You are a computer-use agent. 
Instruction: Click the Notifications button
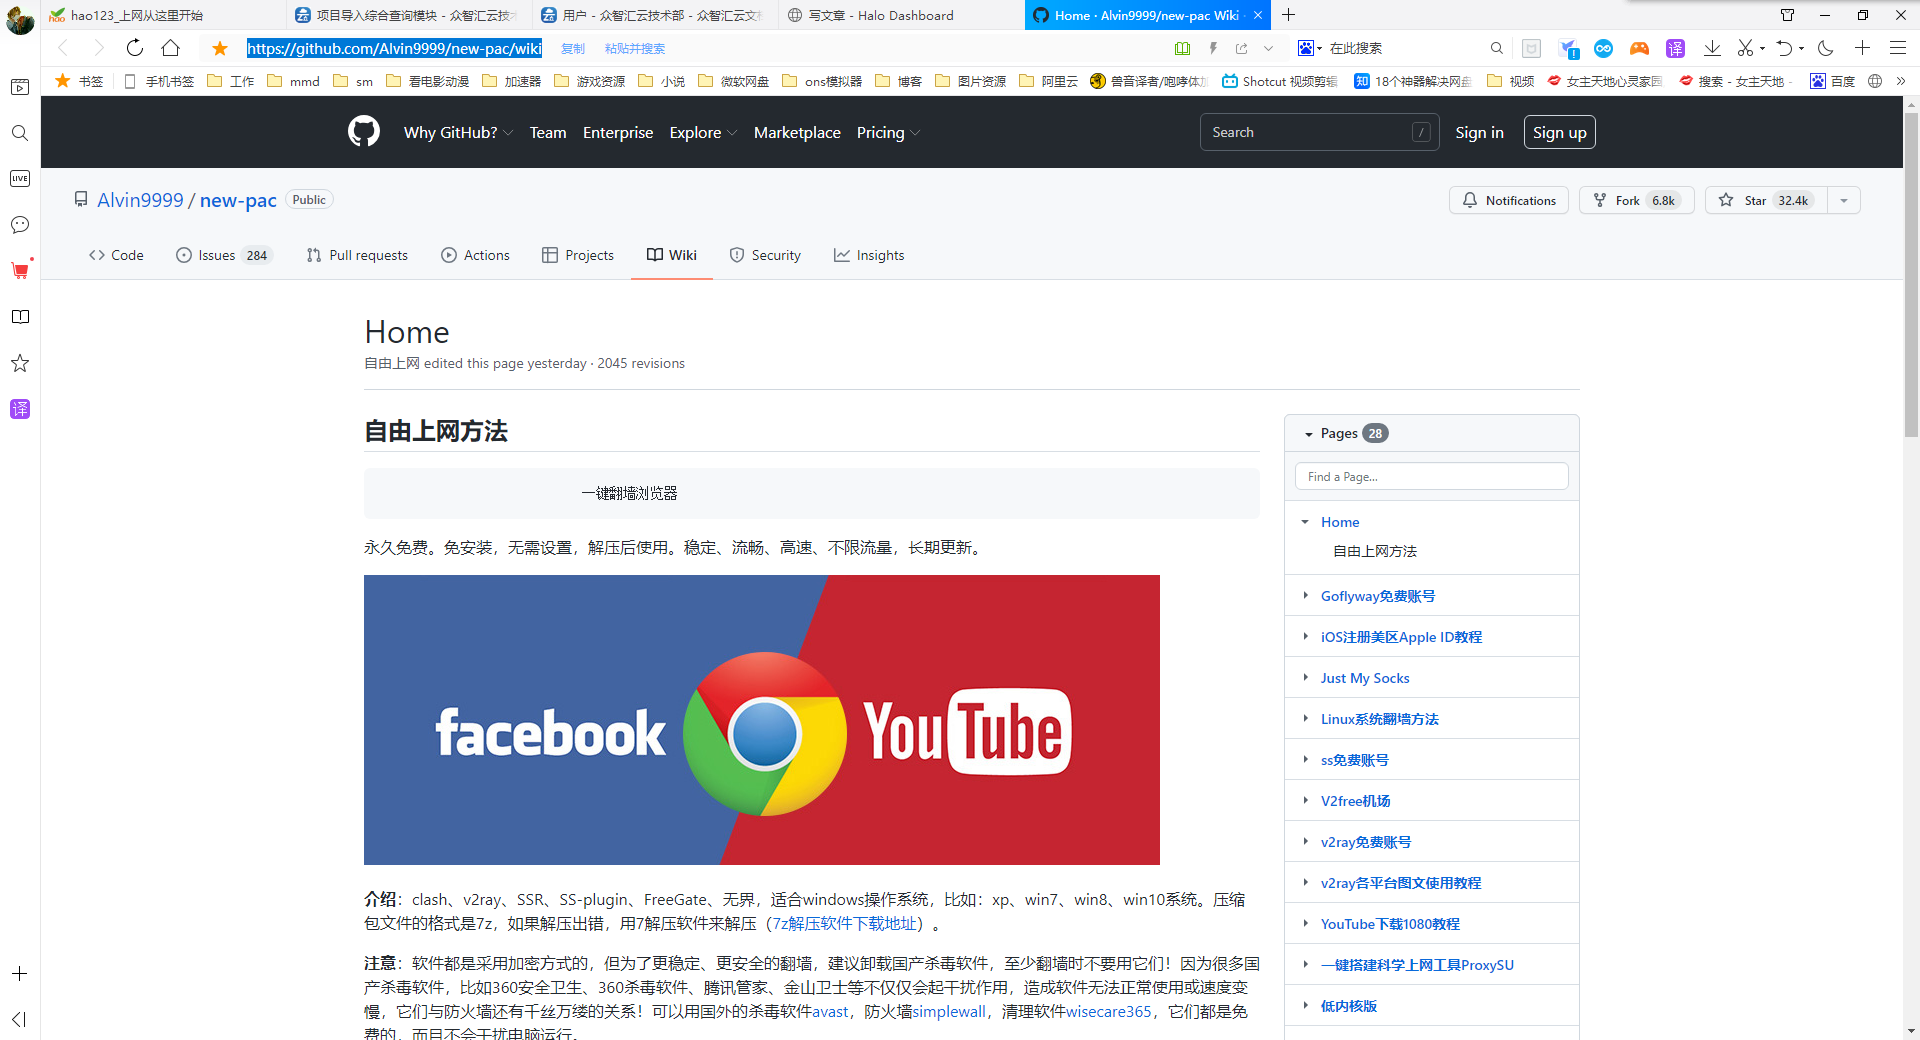click(x=1509, y=200)
